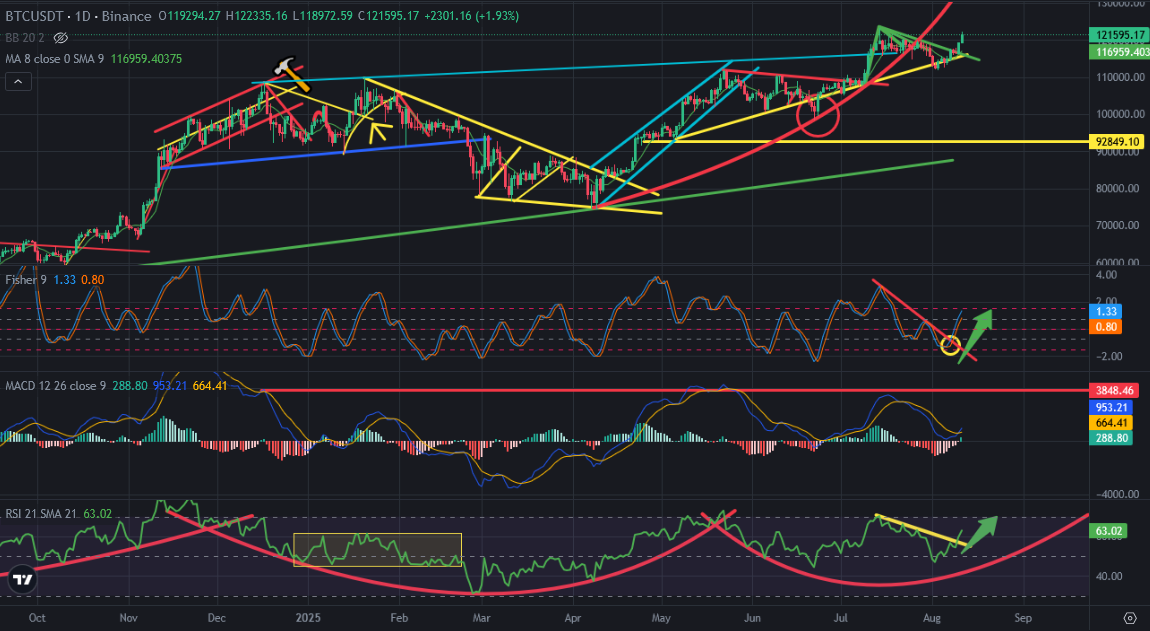Select the red circle drawing on the price chart
This screenshot has height=631, width=1150.
817,115
